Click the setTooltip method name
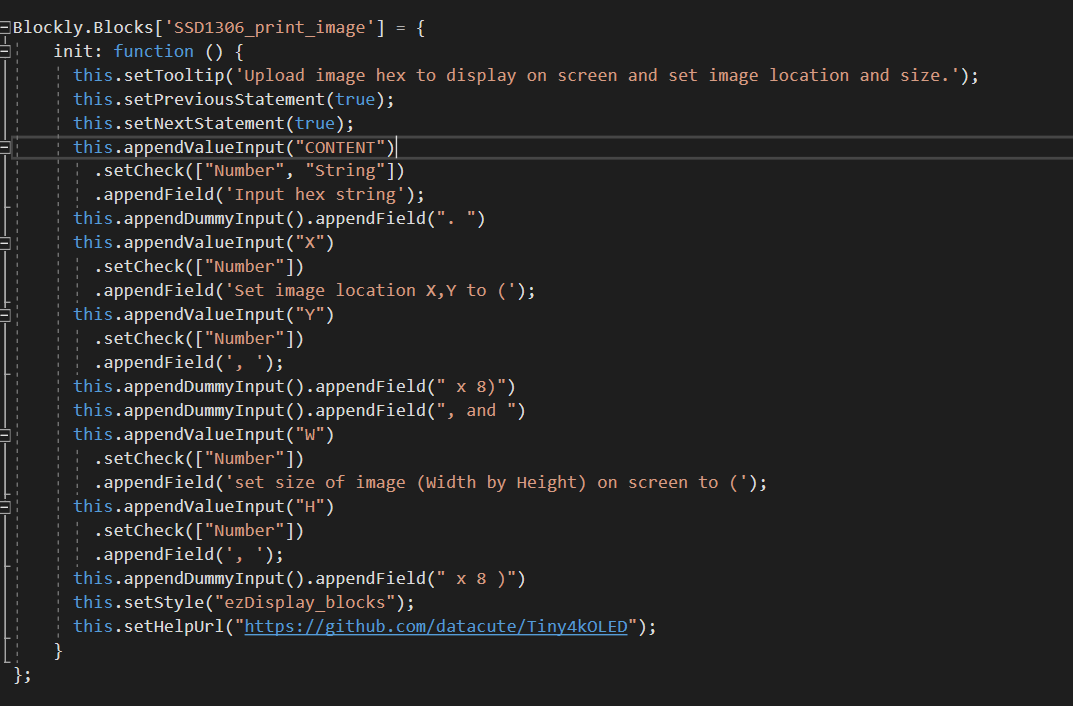The image size is (1073, 706). click(x=174, y=75)
